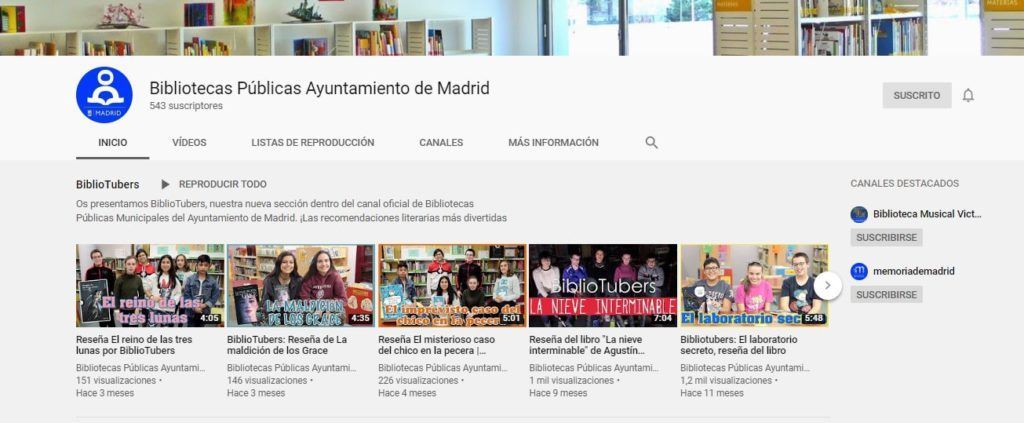
Task: Open El reino de las tres lunas thumbnail
Action: click(150, 285)
